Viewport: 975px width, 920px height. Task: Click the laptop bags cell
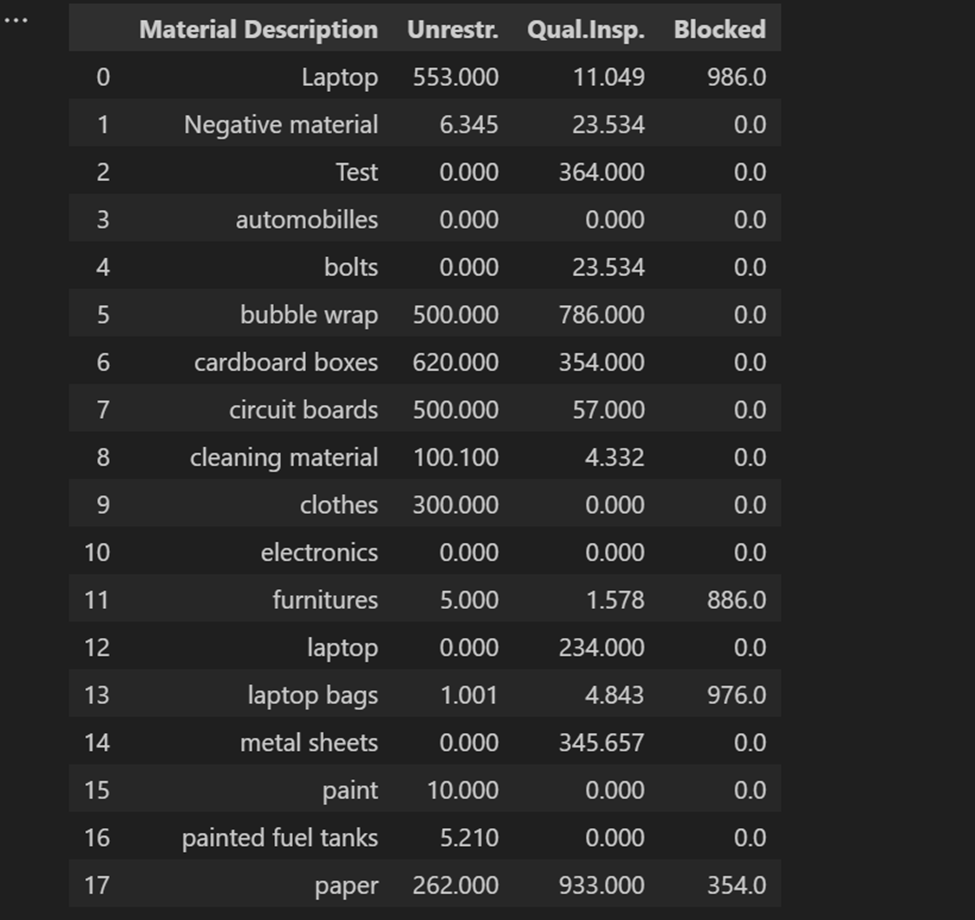click(x=312, y=695)
